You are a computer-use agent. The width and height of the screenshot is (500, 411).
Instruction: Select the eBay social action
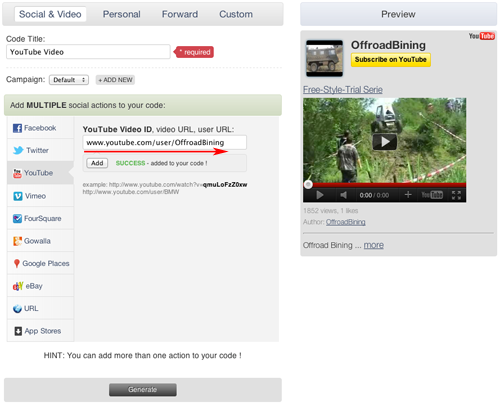click(40, 286)
